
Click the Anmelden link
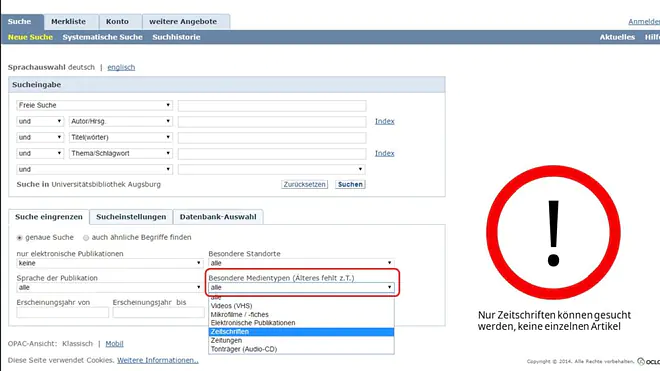pyautogui.click(x=644, y=21)
